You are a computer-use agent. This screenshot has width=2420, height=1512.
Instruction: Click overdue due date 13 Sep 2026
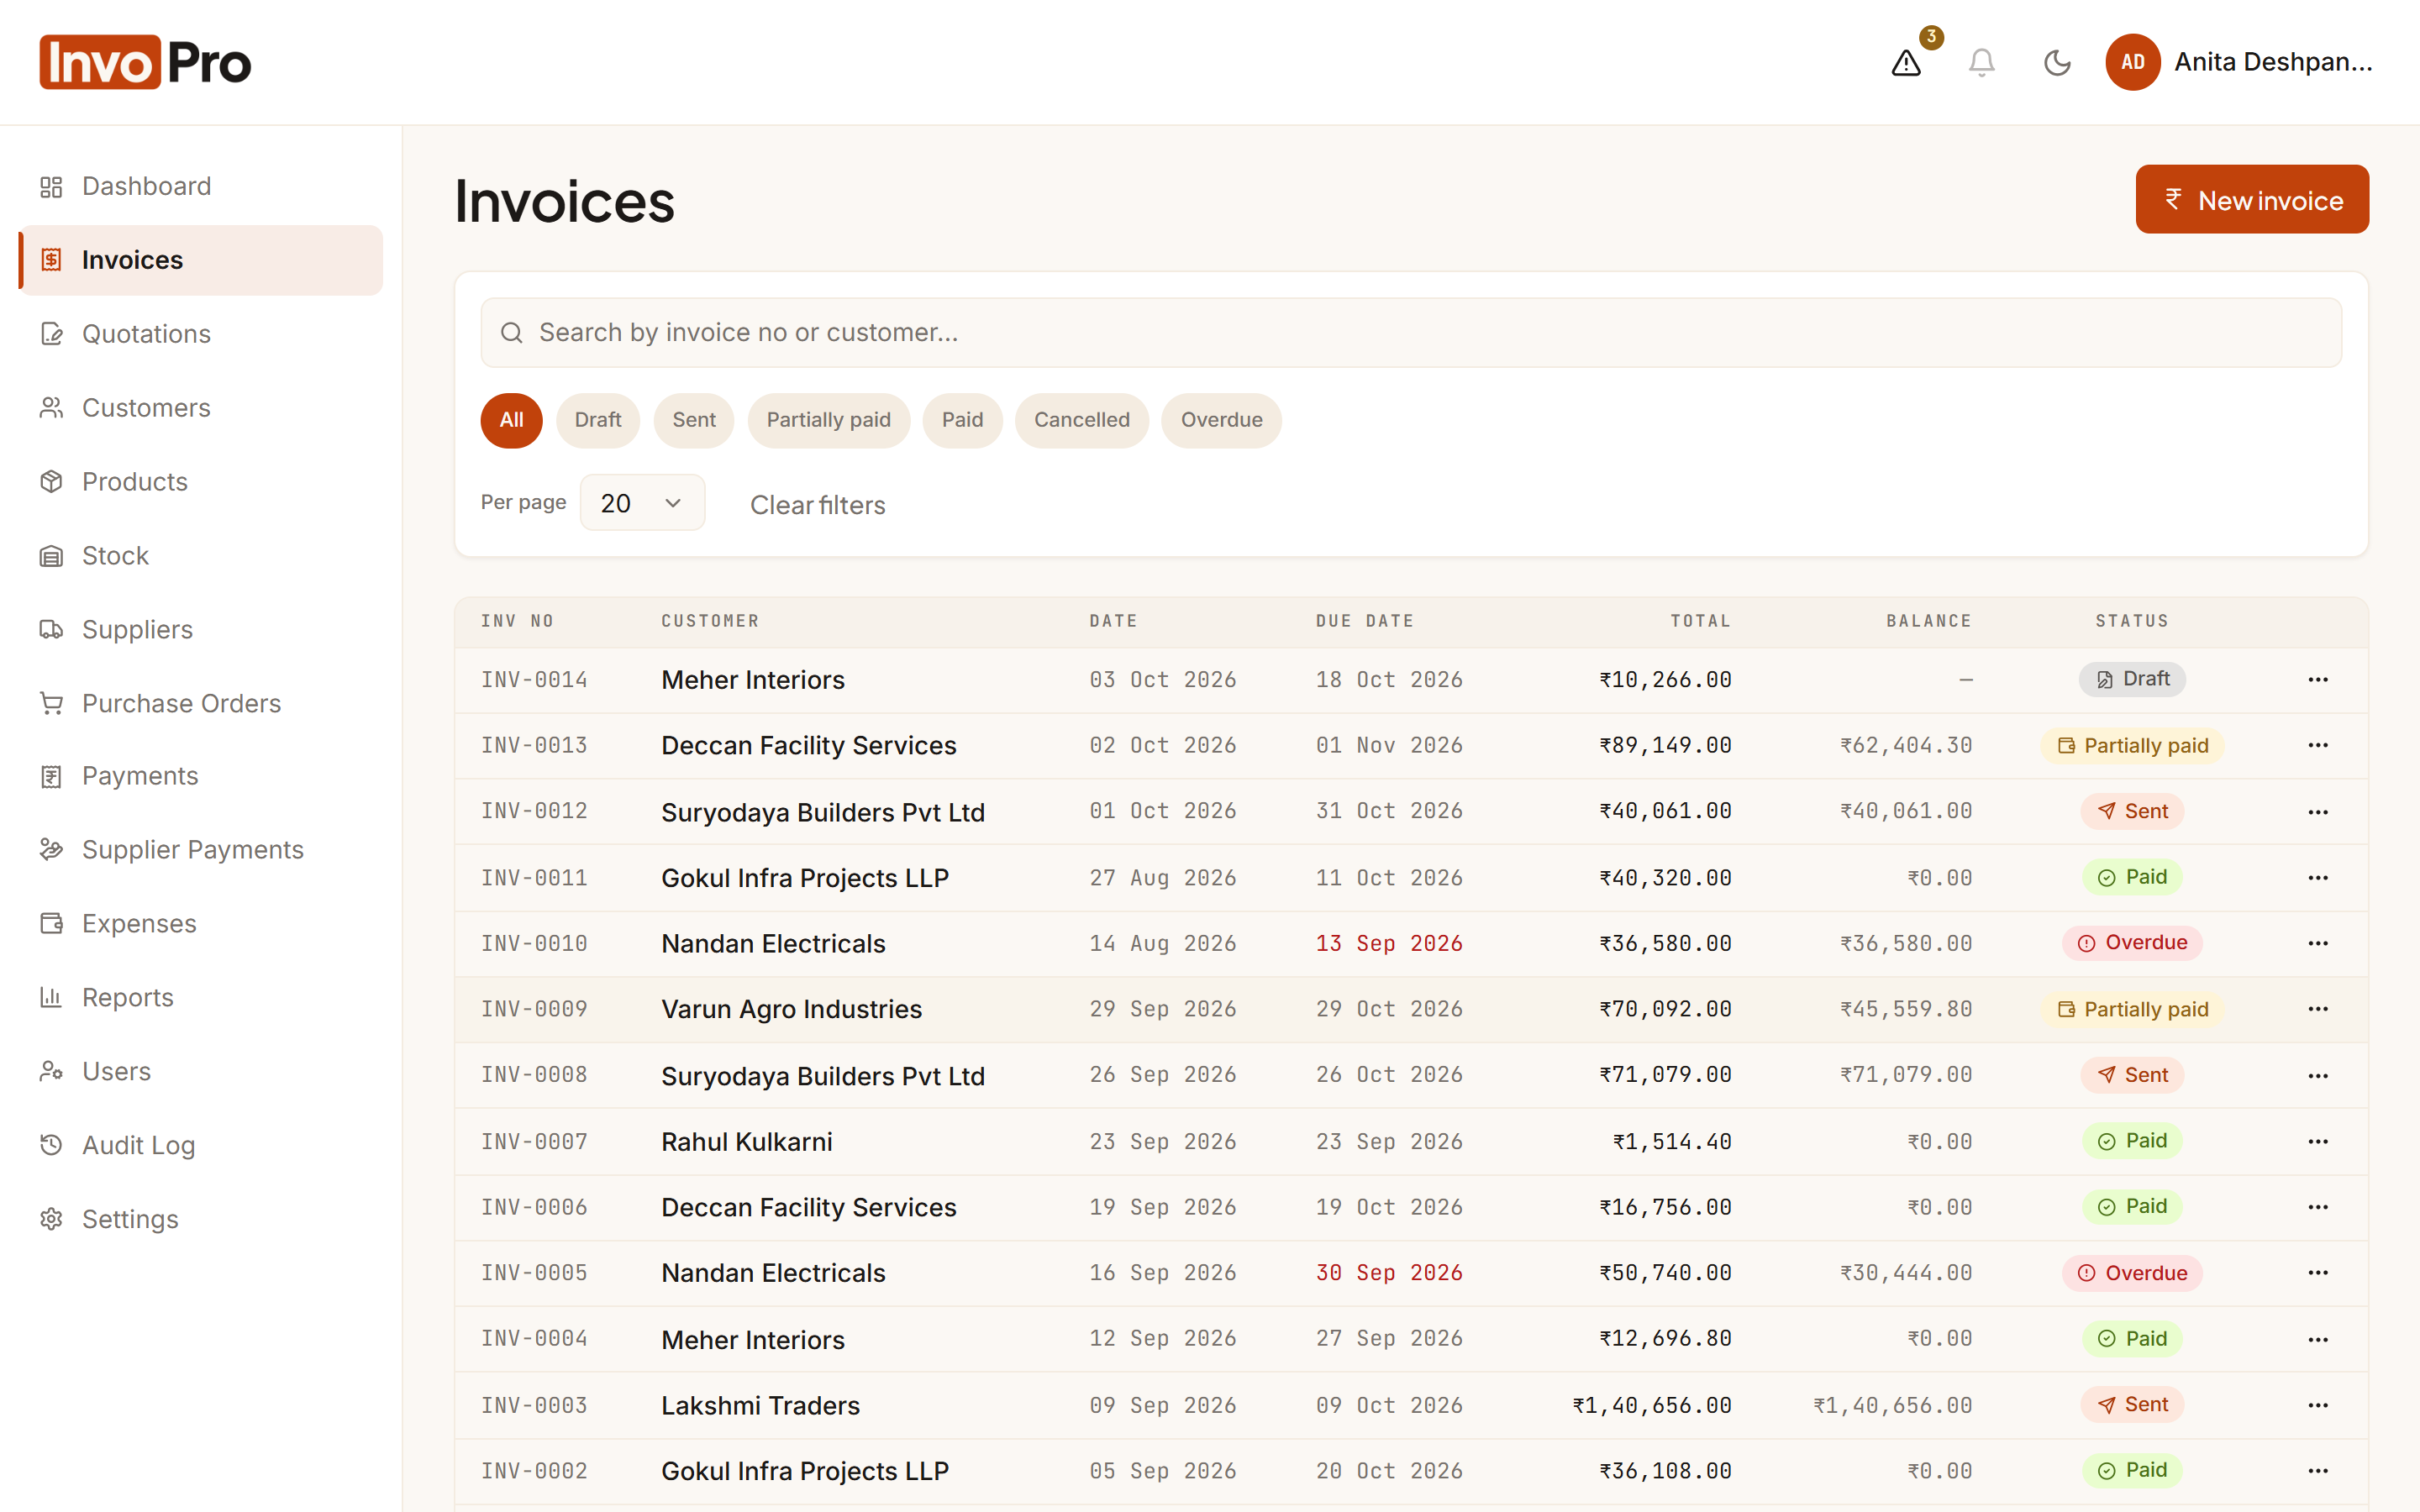tap(1389, 944)
